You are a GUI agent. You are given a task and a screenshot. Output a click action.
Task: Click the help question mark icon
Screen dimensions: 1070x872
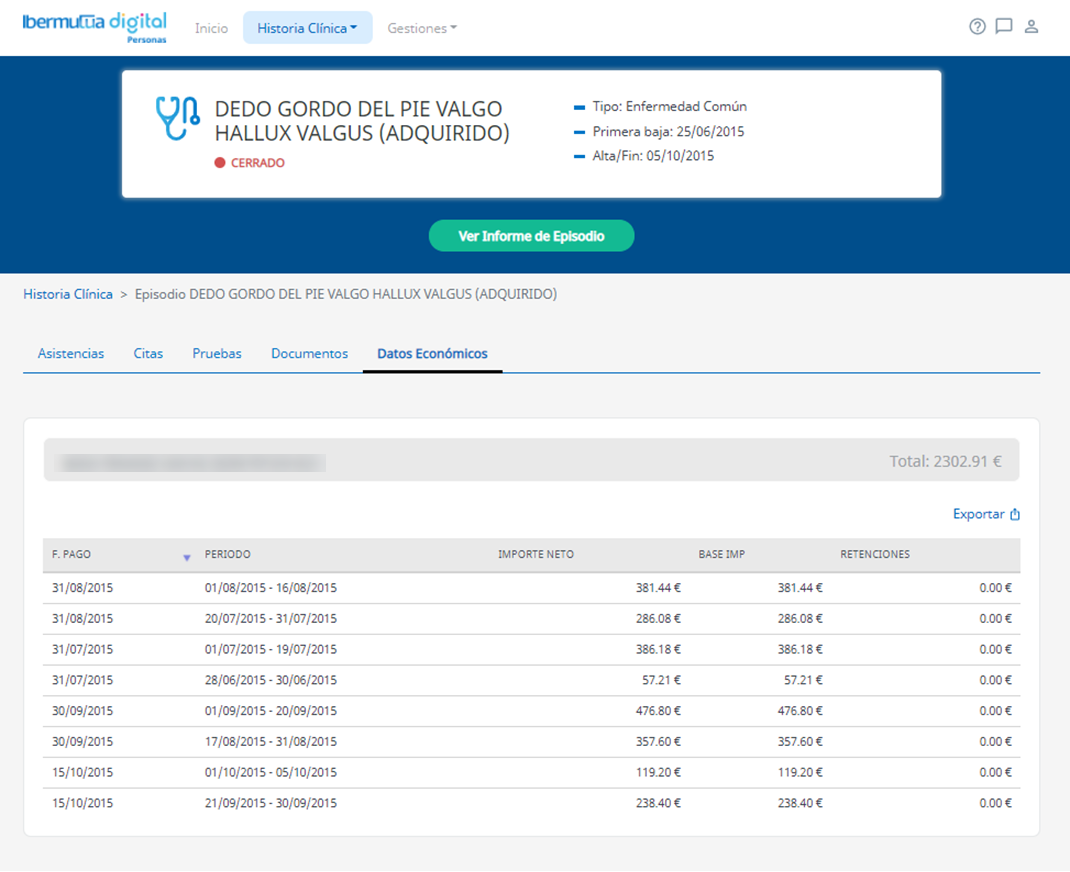[x=977, y=27]
